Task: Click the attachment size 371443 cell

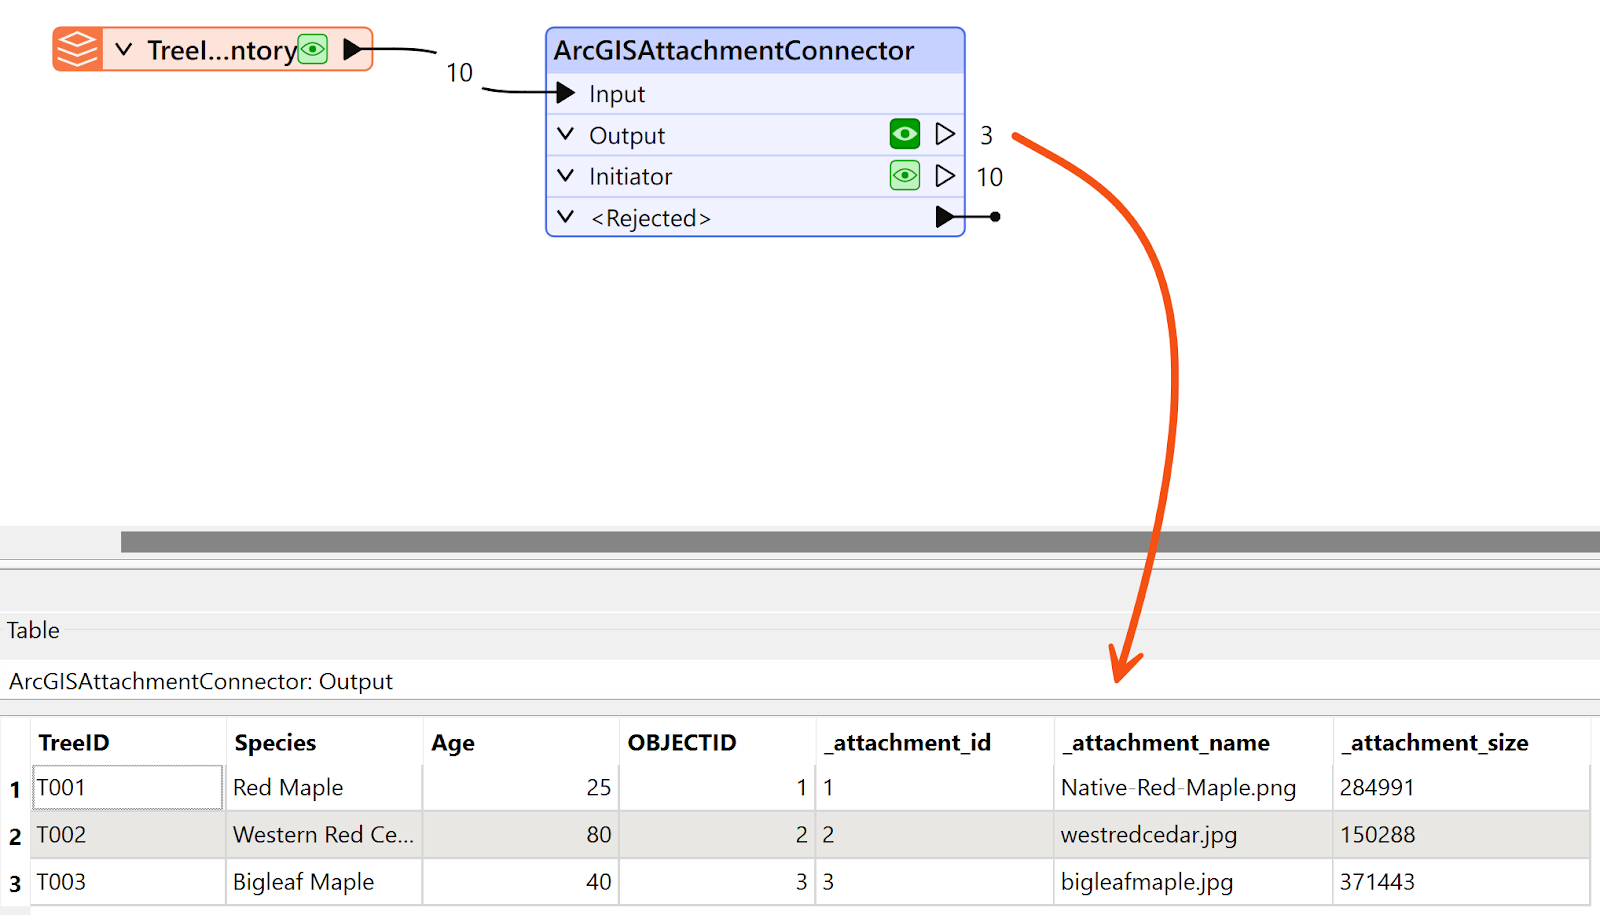Action: 1461,882
